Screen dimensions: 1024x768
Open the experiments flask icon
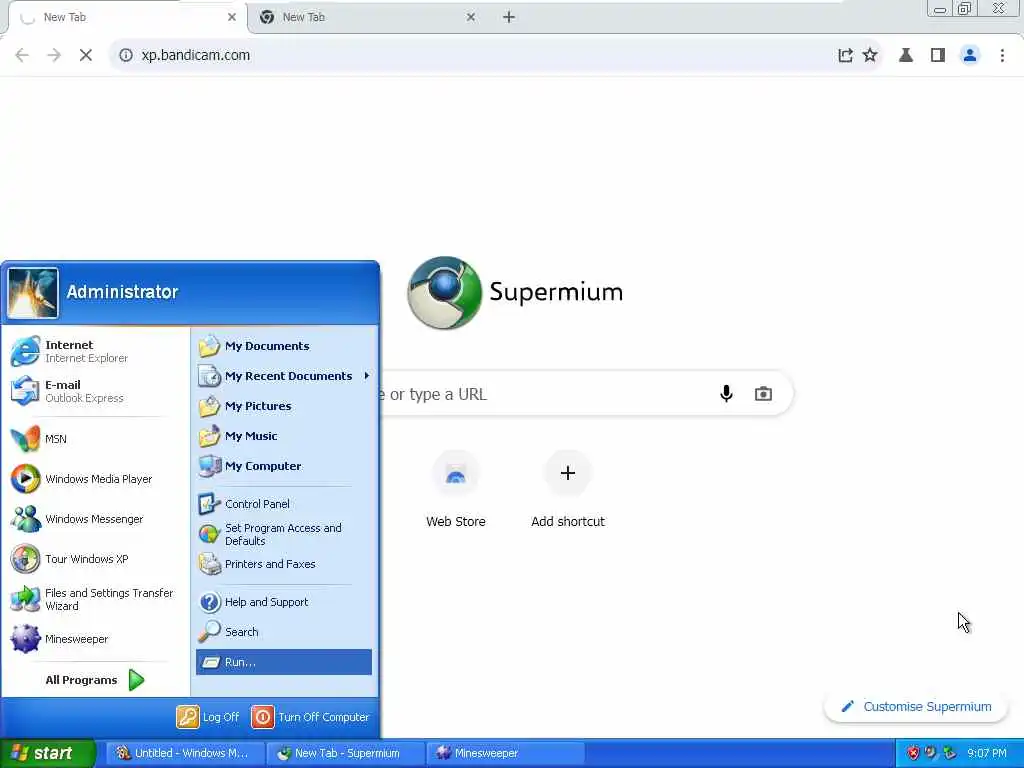[906, 56]
